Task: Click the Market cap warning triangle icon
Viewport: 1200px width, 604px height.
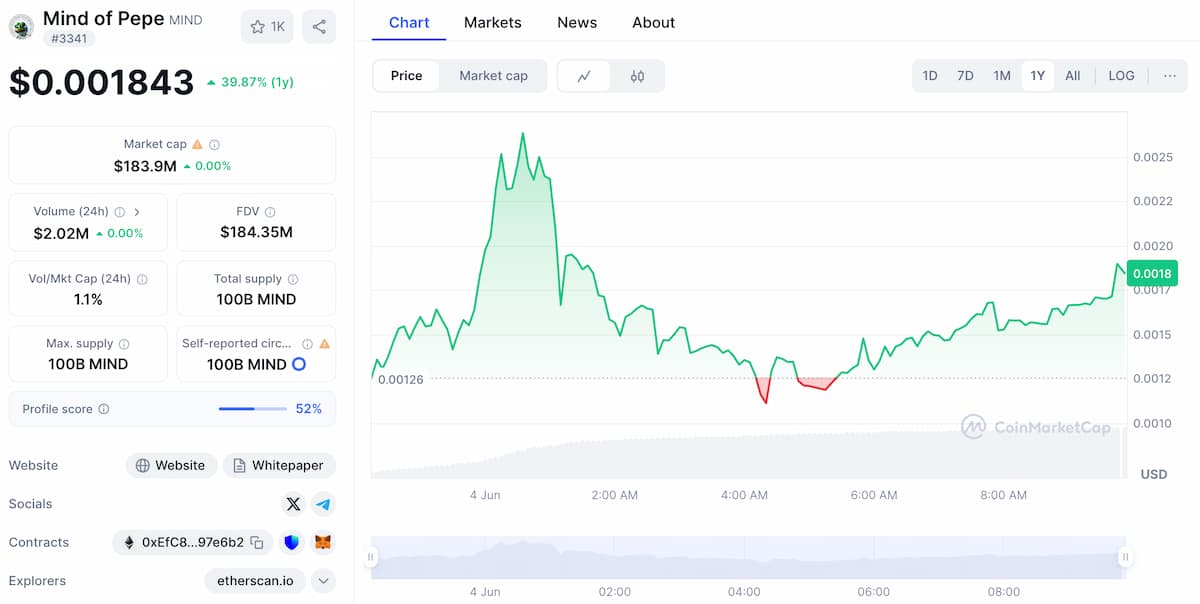Action: 197,144
